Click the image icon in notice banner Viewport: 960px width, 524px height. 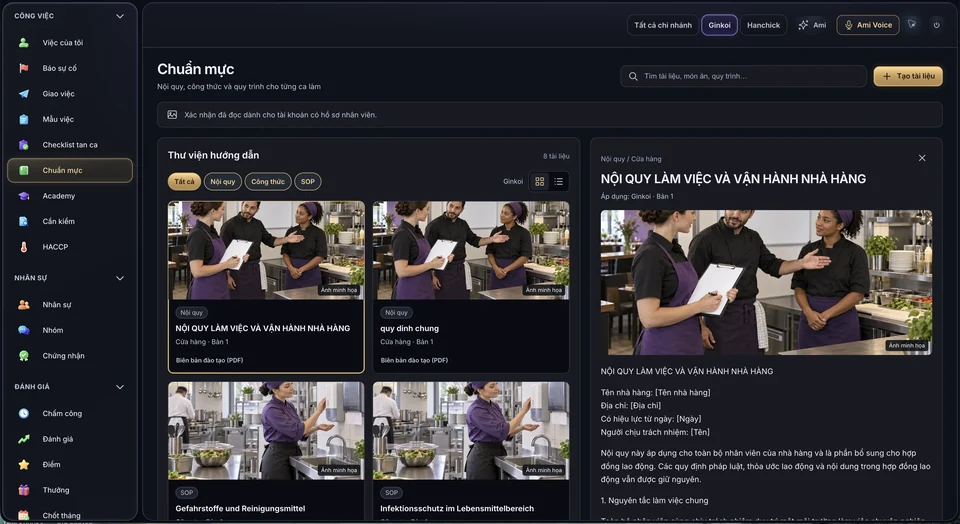(x=172, y=115)
